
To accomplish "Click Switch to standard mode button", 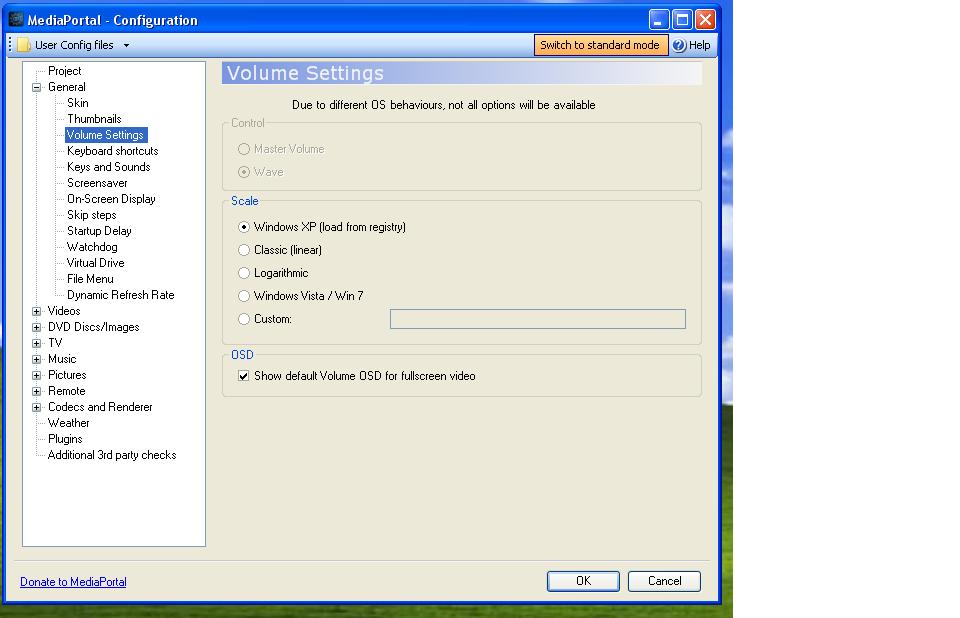I will [x=601, y=45].
